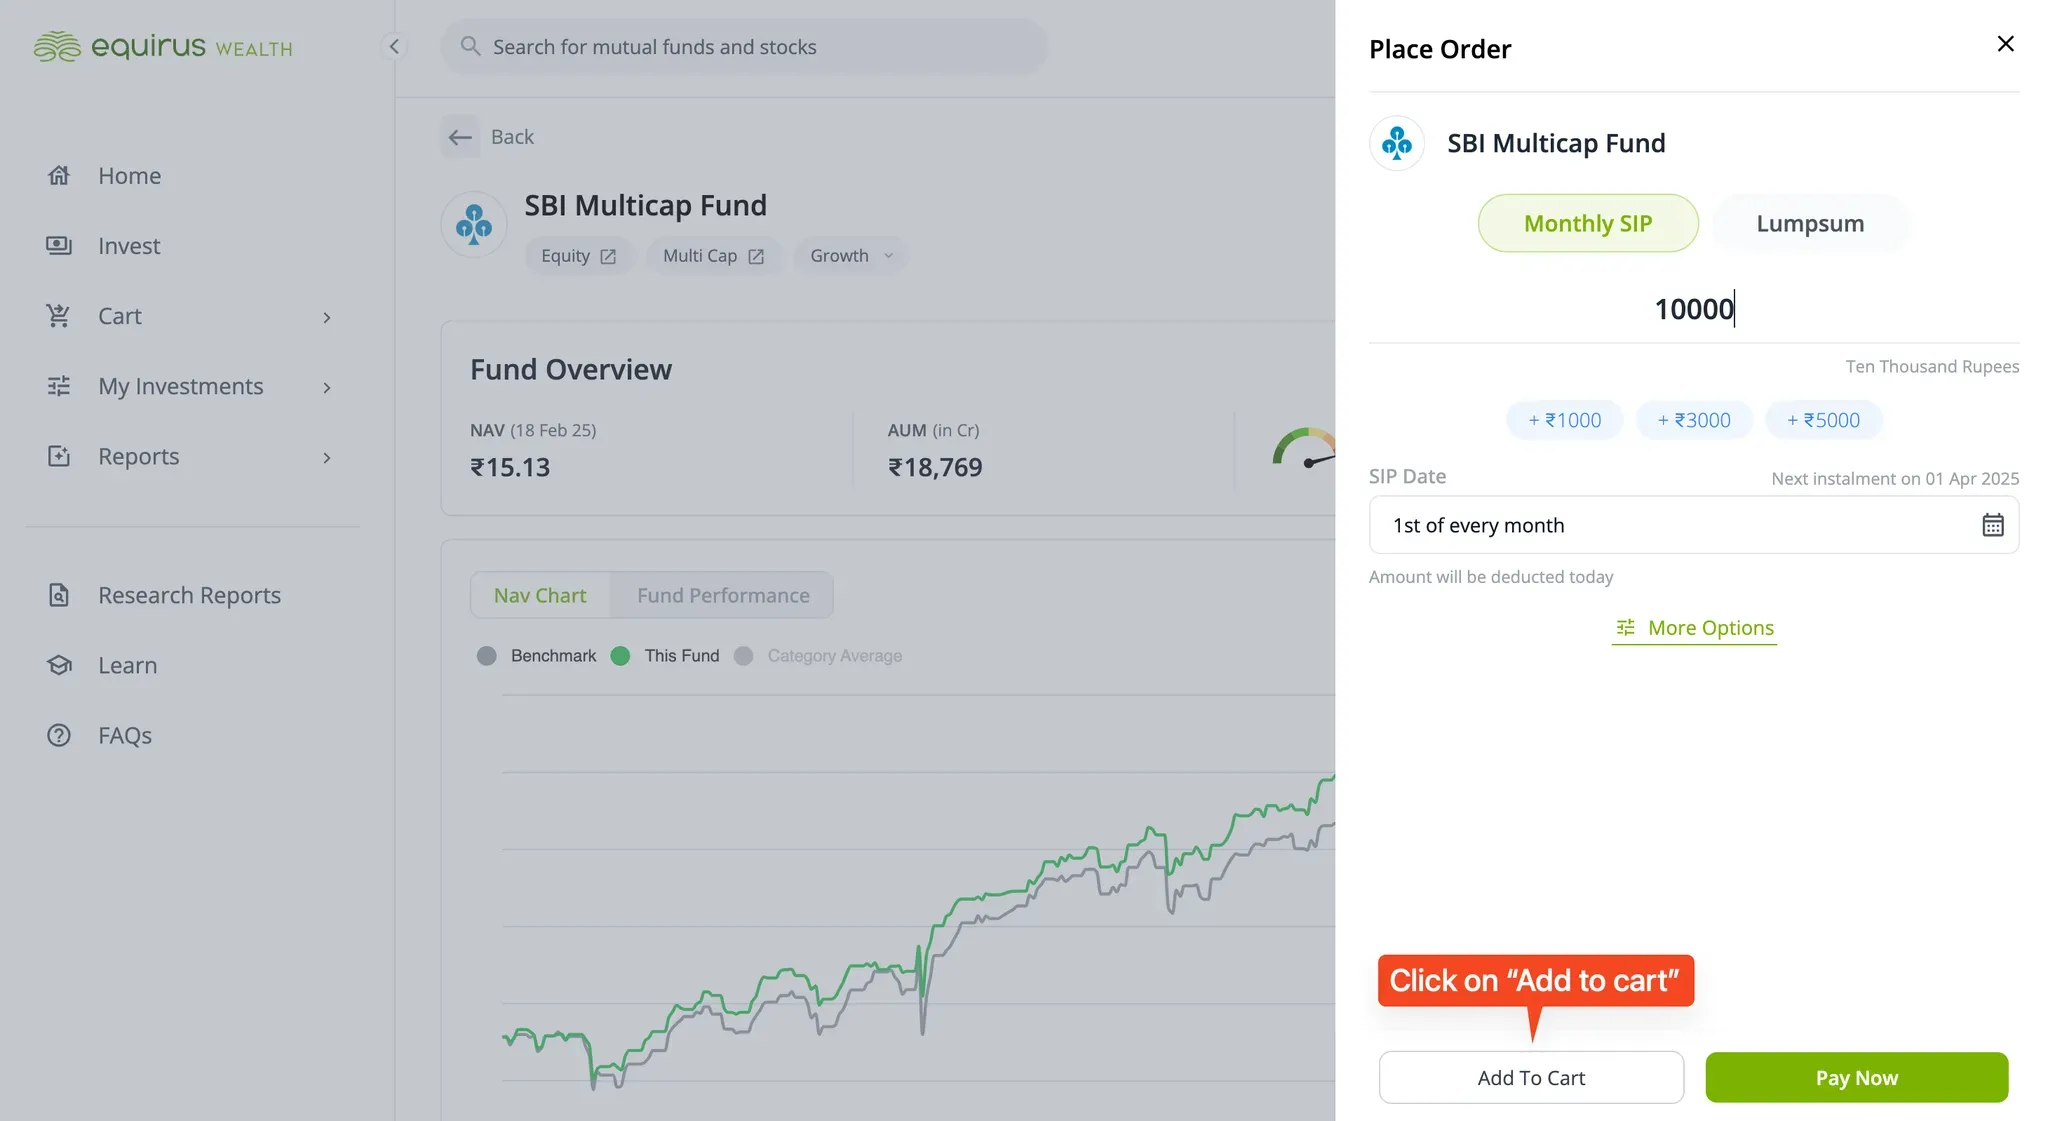Viewport: 2048px width, 1121px height.
Task: Open the Multi Cap external link icon
Action: point(756,256)
